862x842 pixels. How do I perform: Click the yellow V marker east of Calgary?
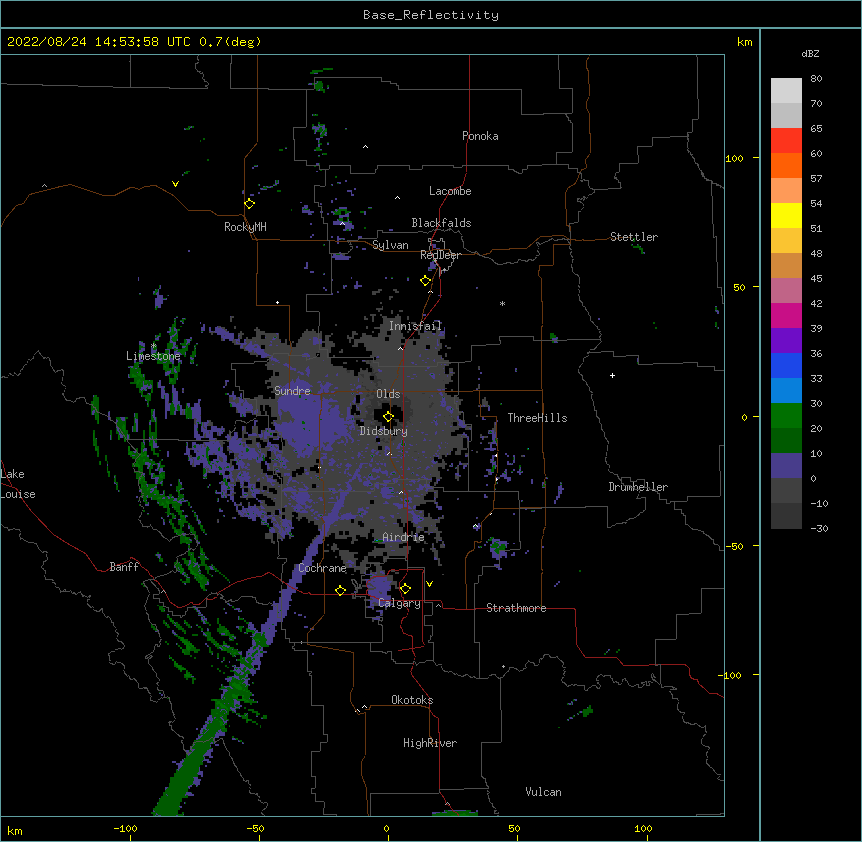point(429,584)
